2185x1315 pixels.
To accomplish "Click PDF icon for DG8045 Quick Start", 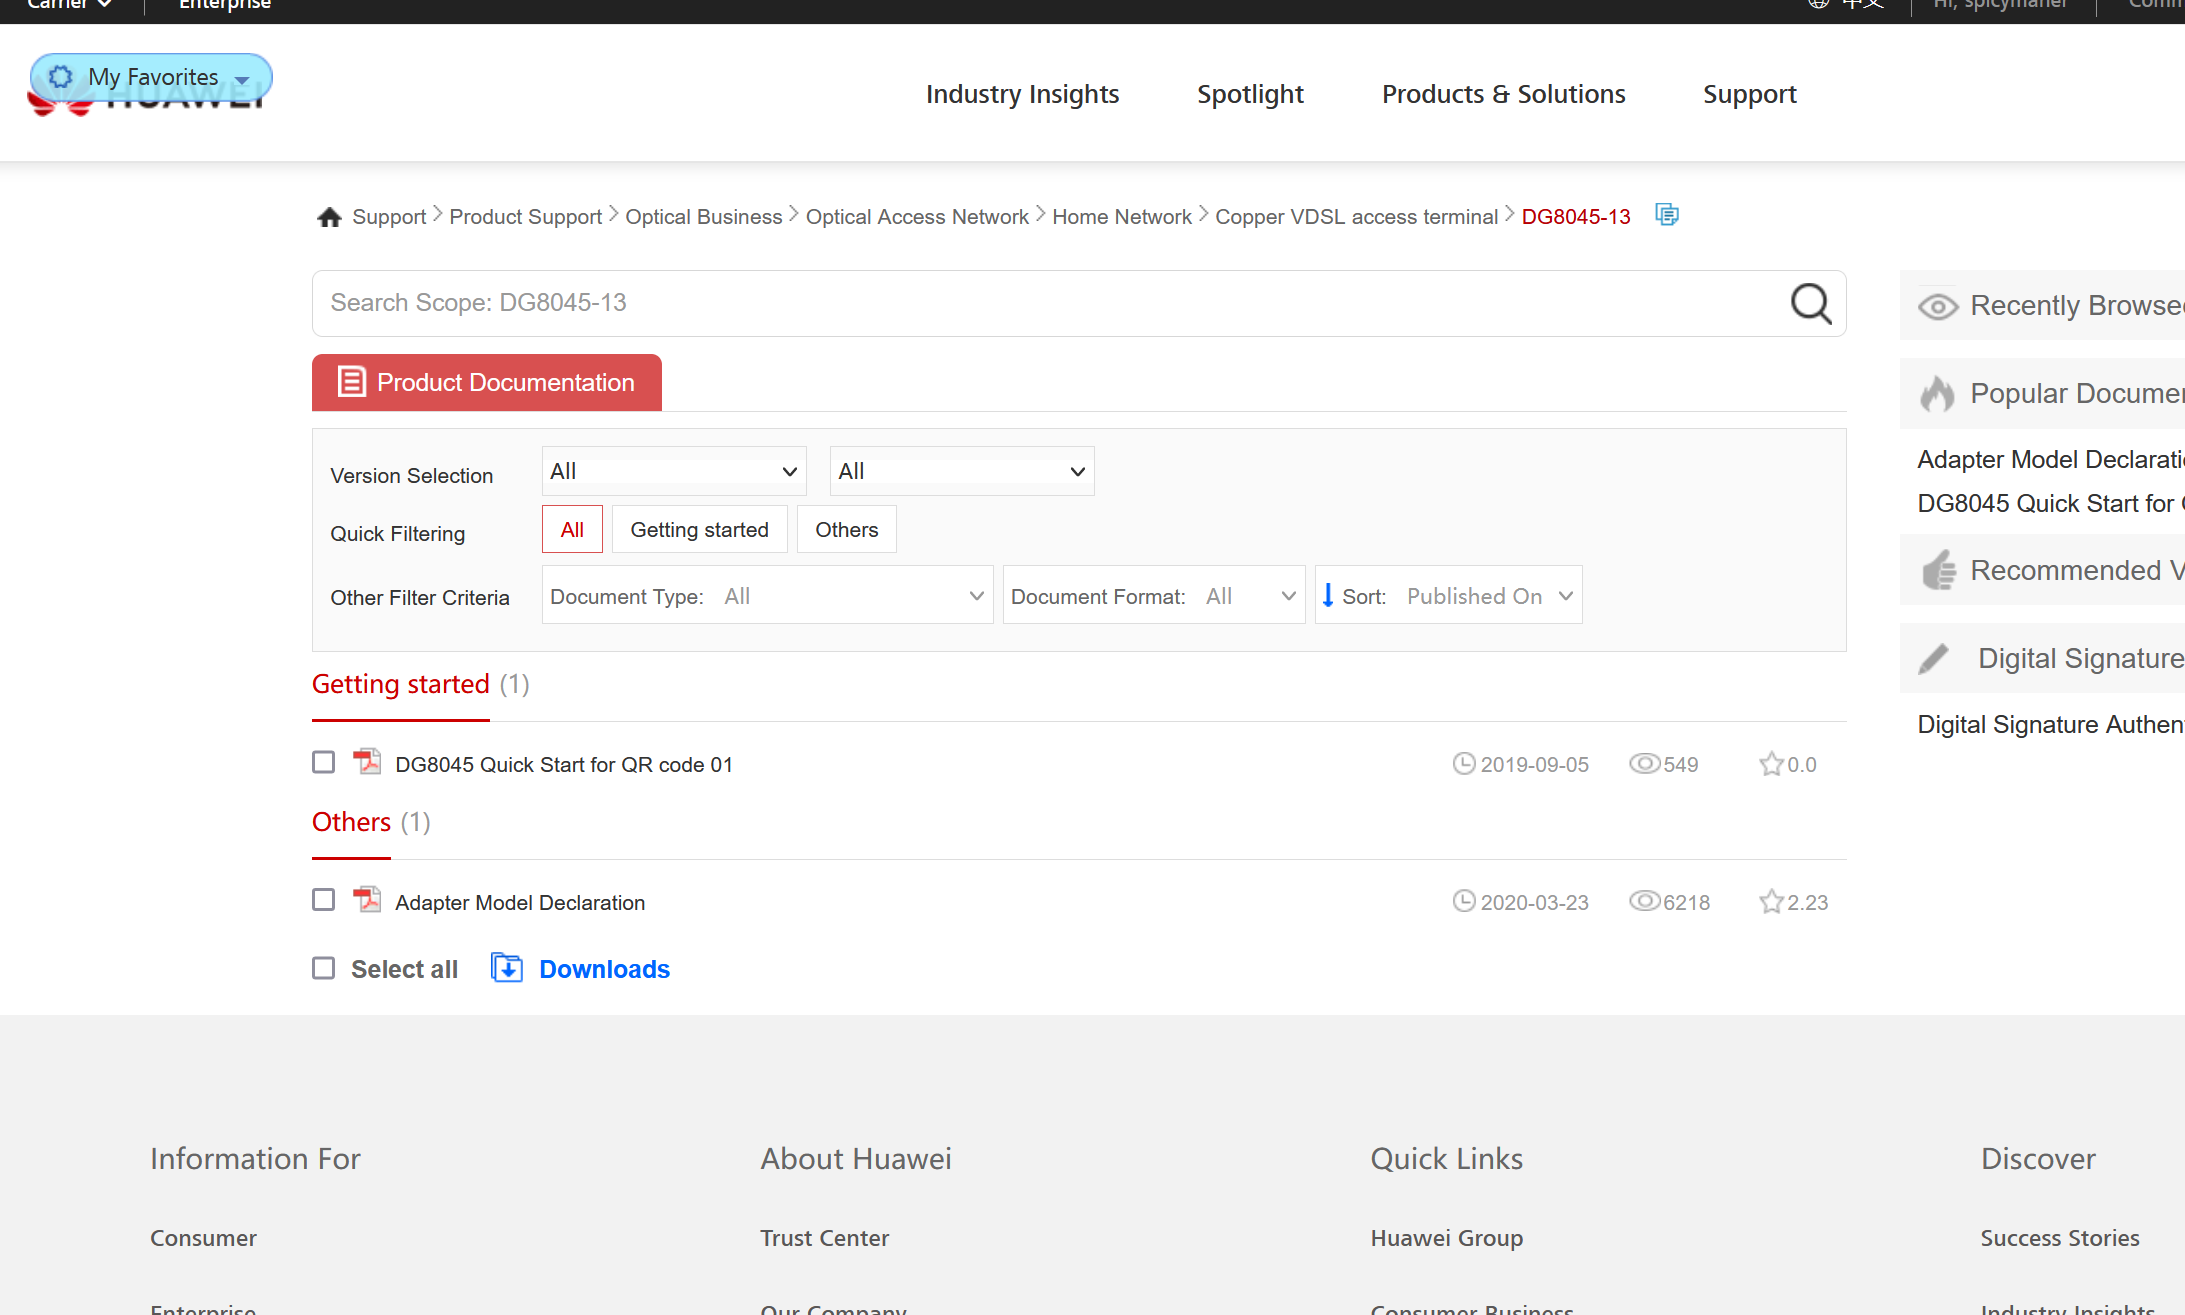I will point(367,762).
